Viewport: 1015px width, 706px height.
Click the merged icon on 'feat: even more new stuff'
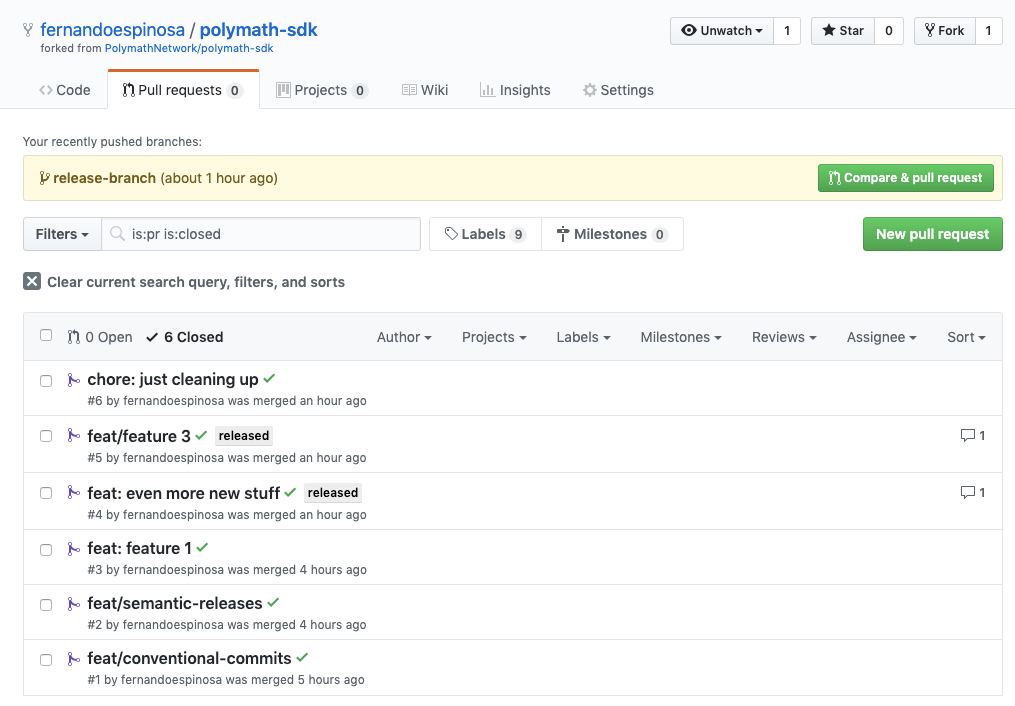pyautogui.click(x=74, y=492)
